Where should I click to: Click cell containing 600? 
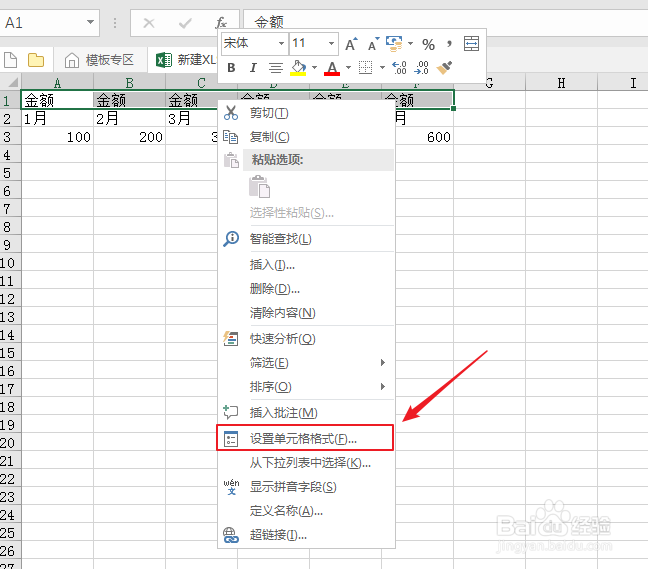[x=424, y=137]
